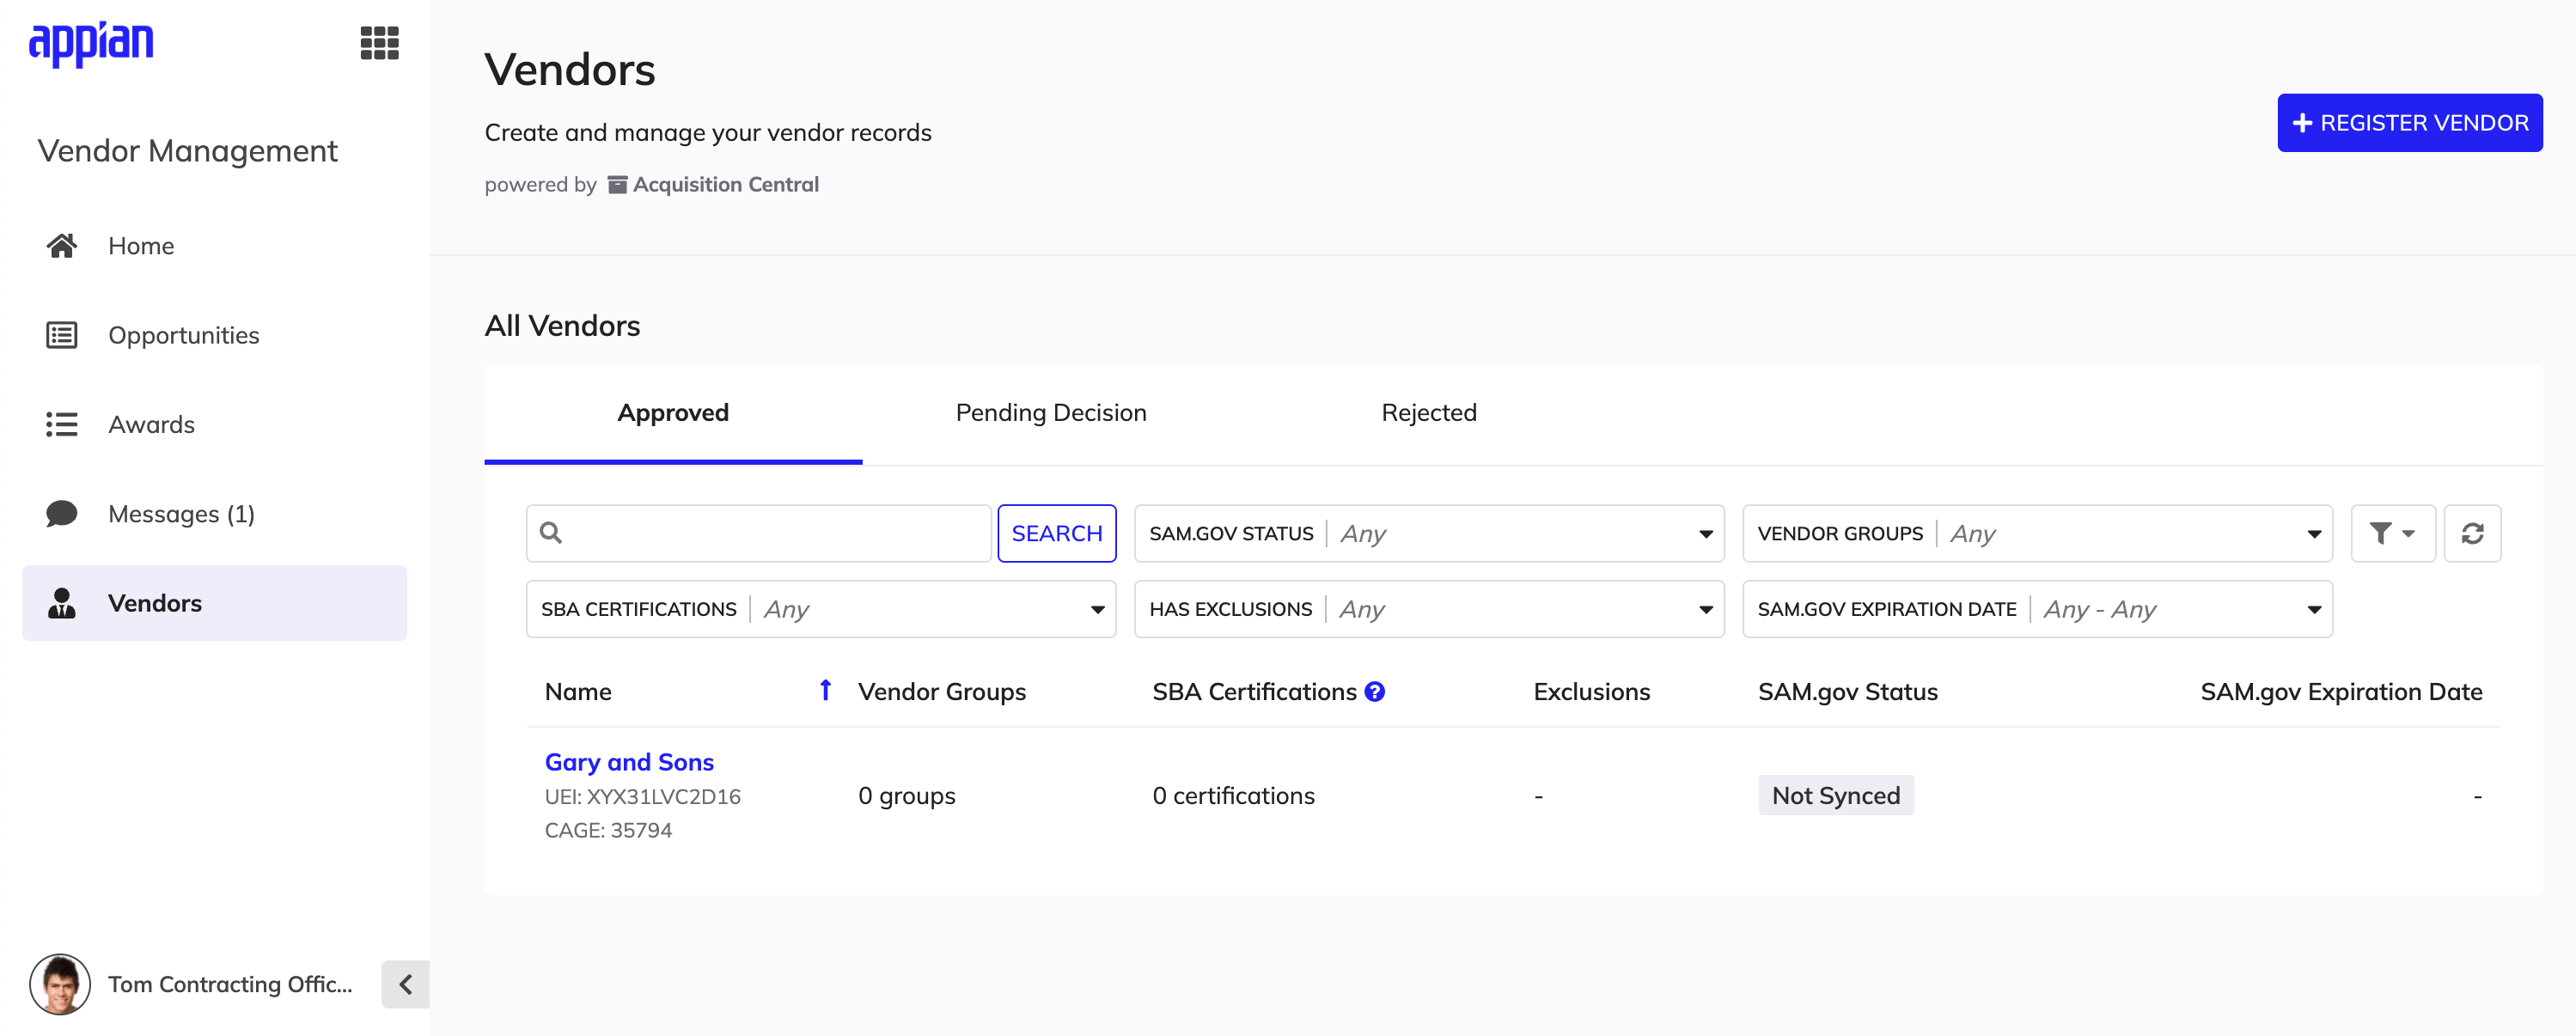Click the Vendor Groups column header
2576x1036 pixels.
coord(942,692)
